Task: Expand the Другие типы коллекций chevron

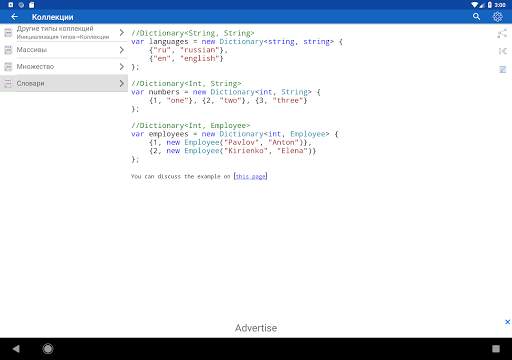Action: click(x=122, y=33)
